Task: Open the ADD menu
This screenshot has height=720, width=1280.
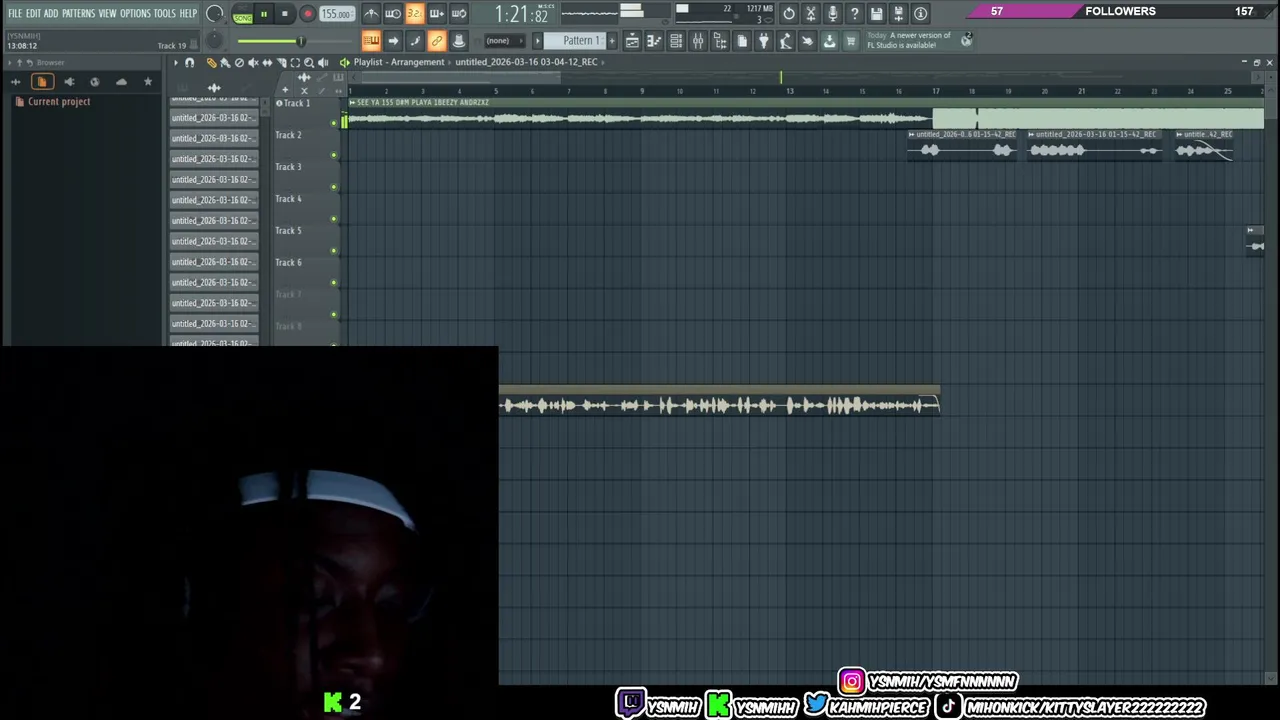Action: pos(51,13)
